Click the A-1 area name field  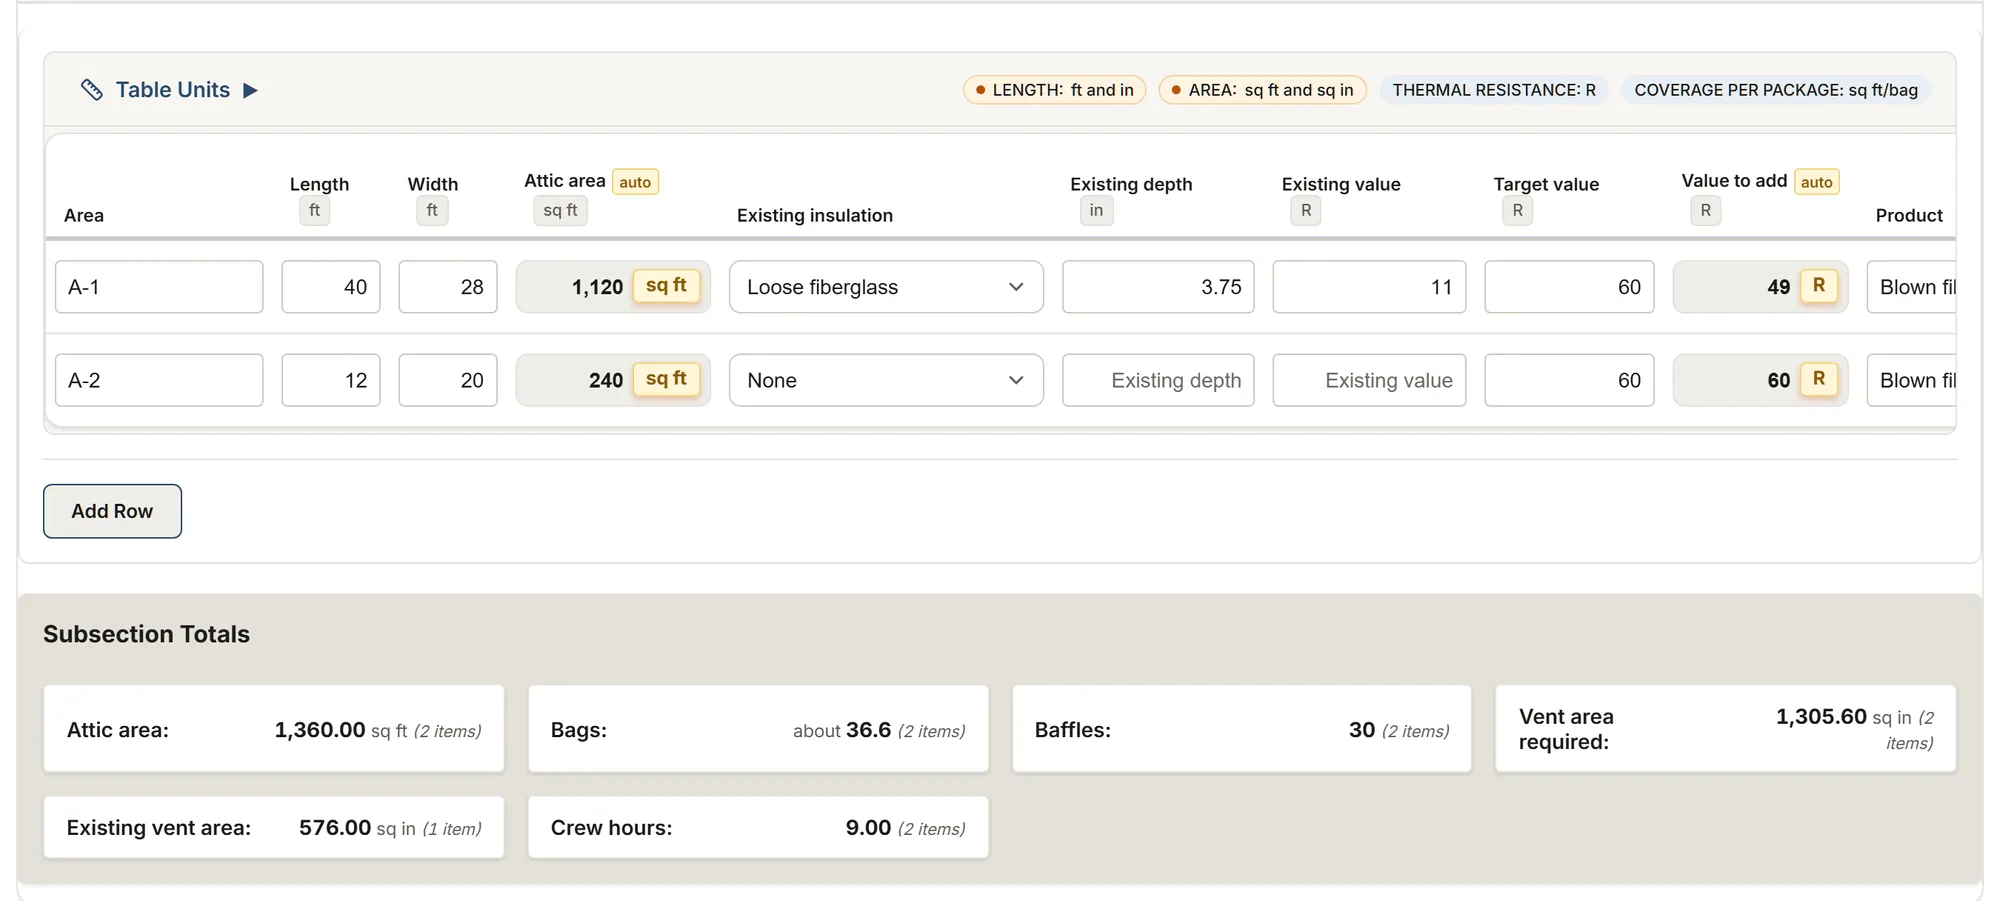click(x=159, y=287)
